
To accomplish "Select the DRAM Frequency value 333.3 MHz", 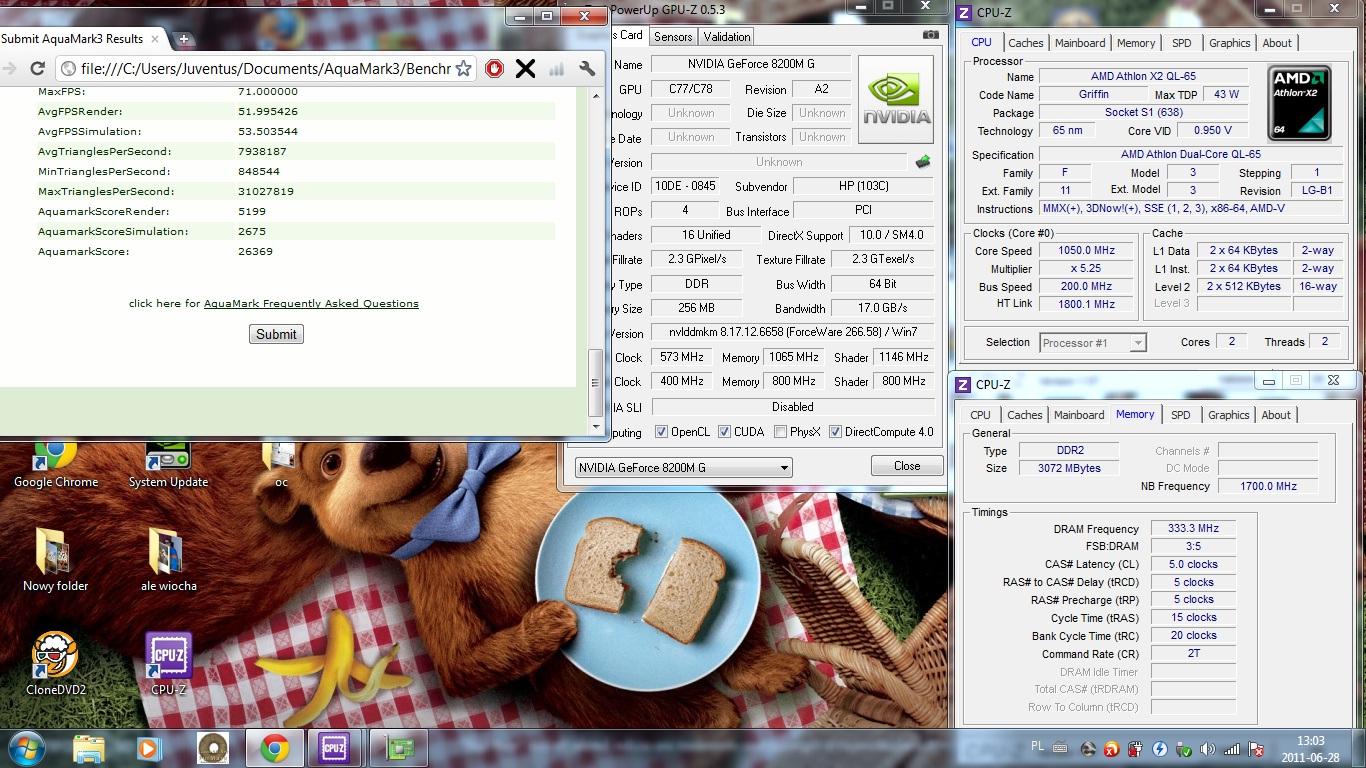I will 1193,529.
